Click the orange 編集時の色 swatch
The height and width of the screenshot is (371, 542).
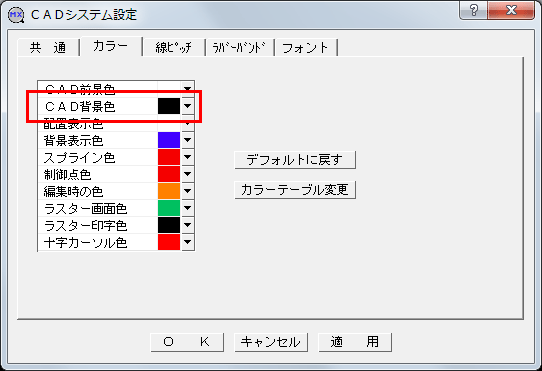pyautogui.click(x=169, y=191)
